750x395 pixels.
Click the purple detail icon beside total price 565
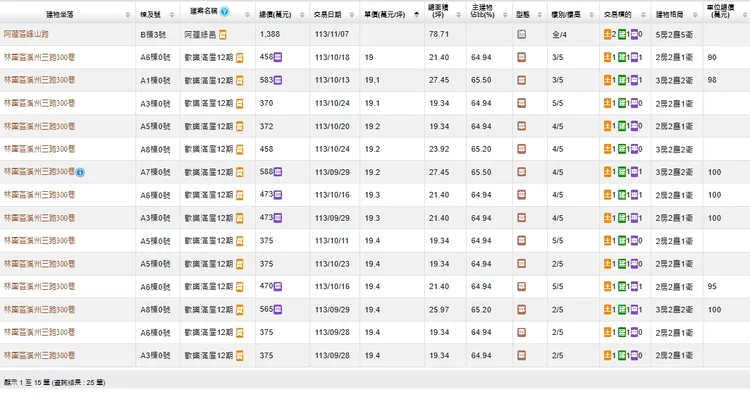pyautogui.click(x=278, y=309)
